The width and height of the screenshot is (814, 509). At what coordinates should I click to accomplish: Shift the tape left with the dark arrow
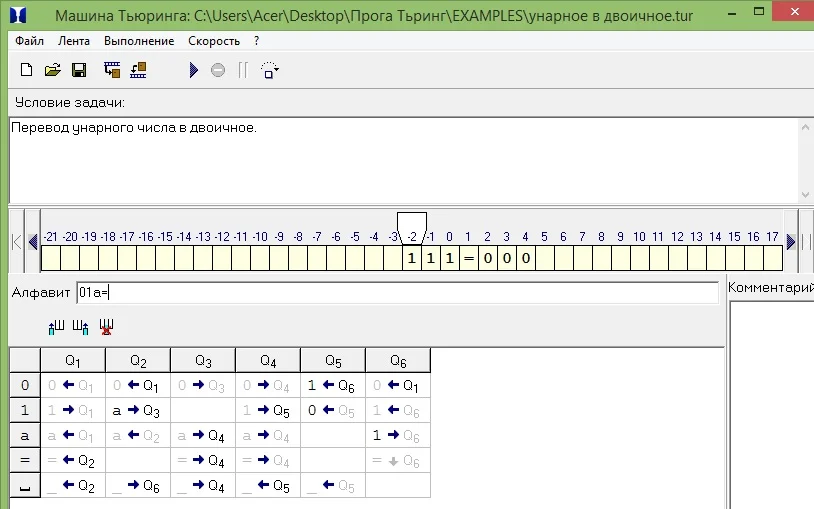33,242
